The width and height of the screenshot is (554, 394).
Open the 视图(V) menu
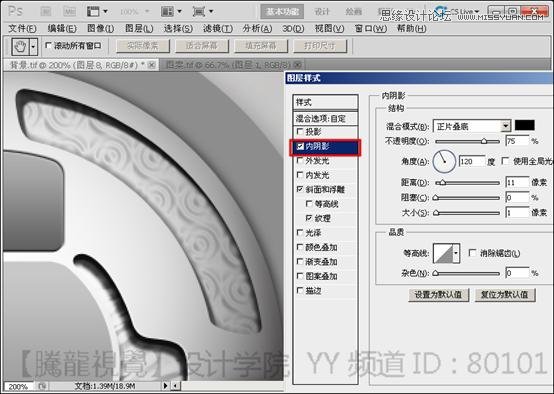coord(329,28)
